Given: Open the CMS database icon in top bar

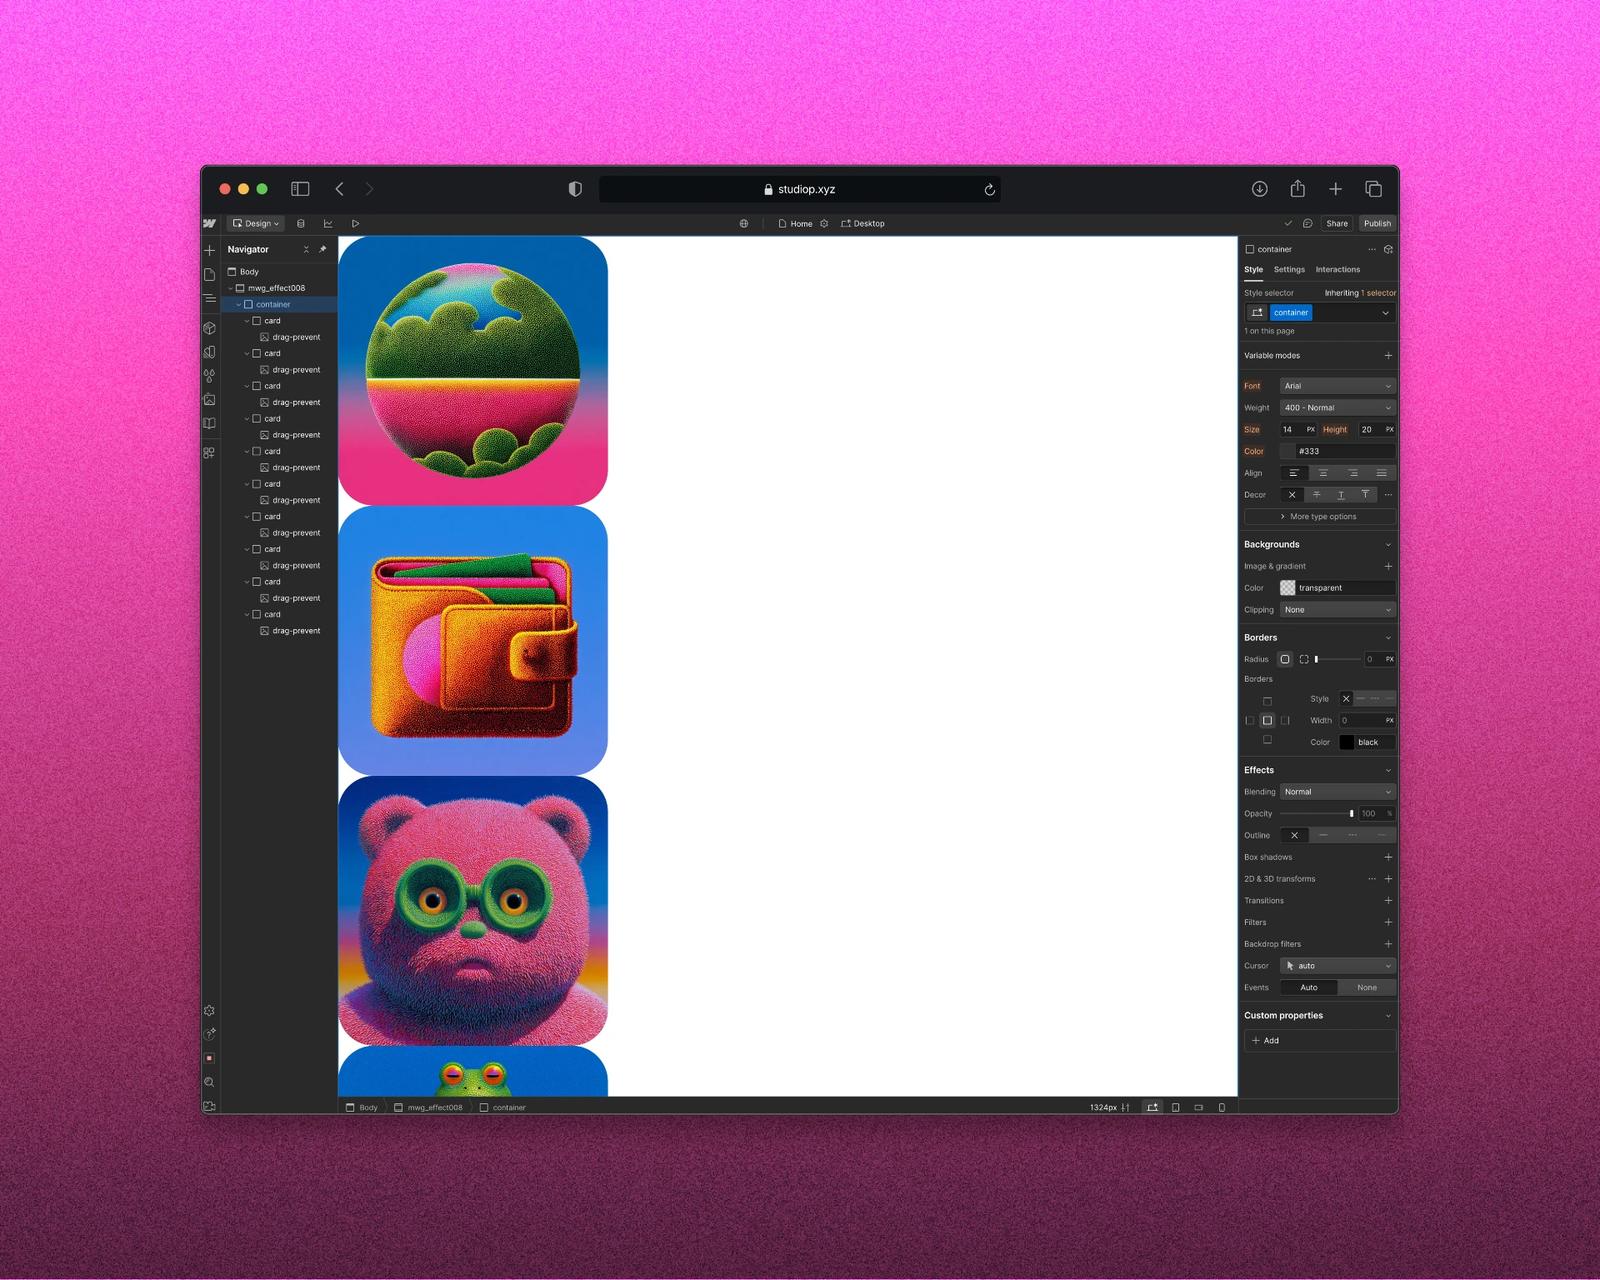Looking at the screenshot, I should click(301, 223).
